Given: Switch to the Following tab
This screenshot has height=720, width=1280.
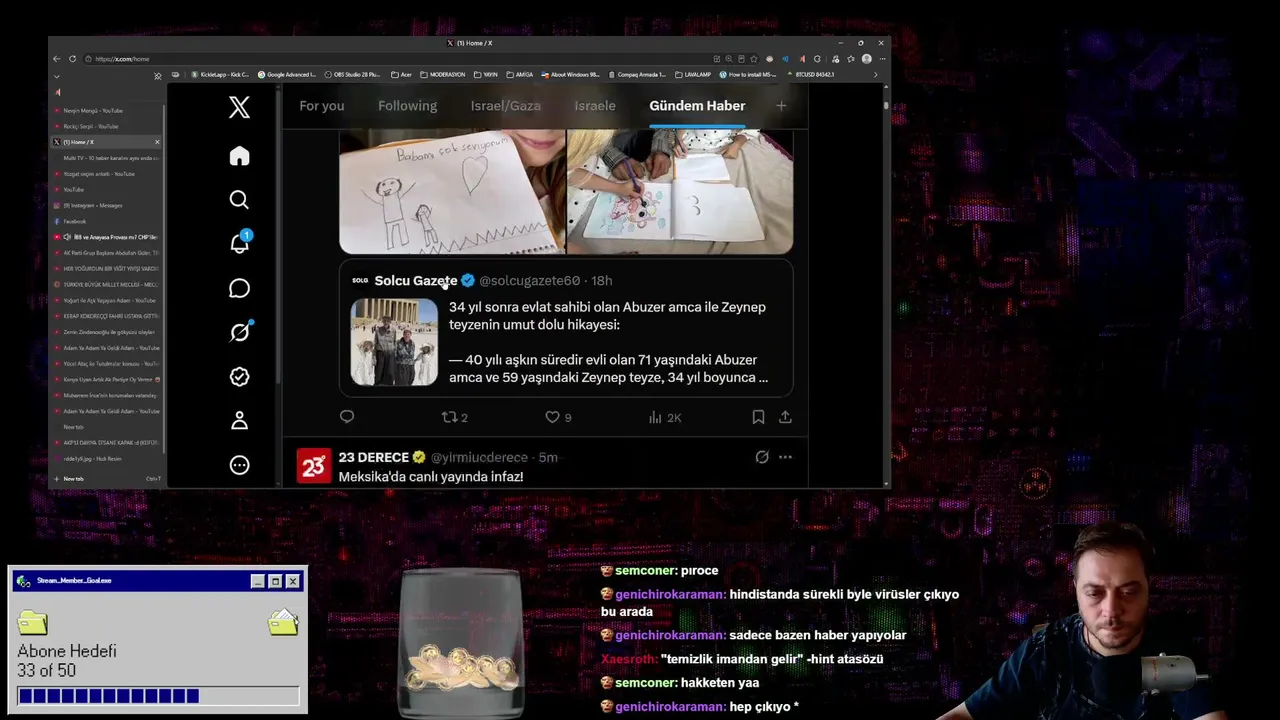Looking at the screenshot, I should [x=407, y=106].
